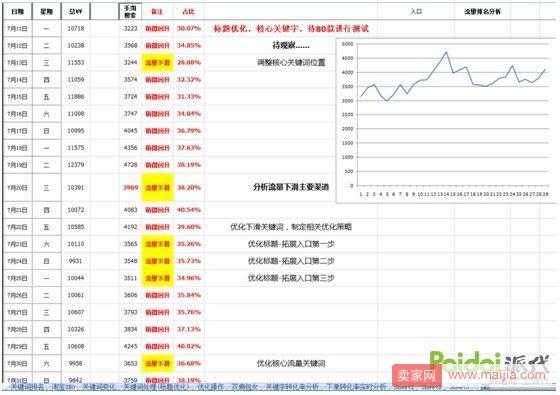Select yellow 流量下滑 cell in 7月20日 row
Image resolution: width=560 pixels, height=395 pixels.
(x=157, y=188)
